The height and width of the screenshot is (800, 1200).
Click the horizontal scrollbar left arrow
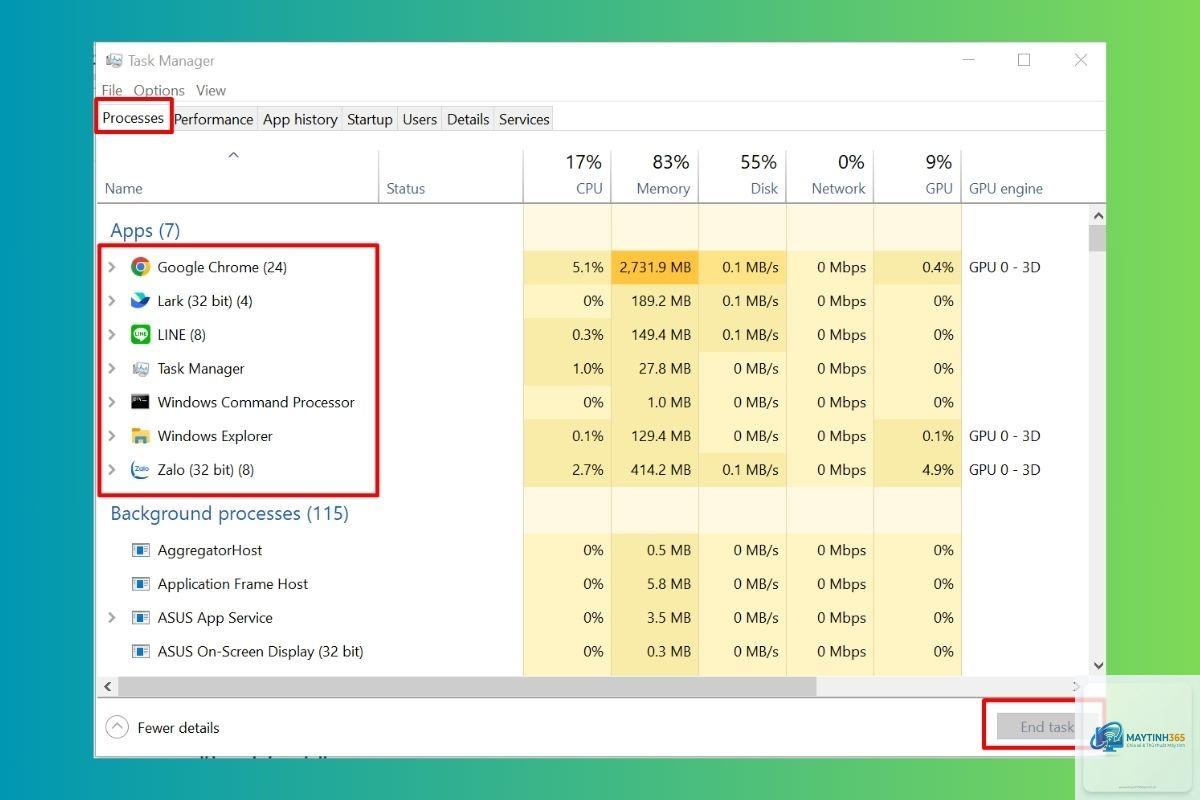click(x=106, y=686)
